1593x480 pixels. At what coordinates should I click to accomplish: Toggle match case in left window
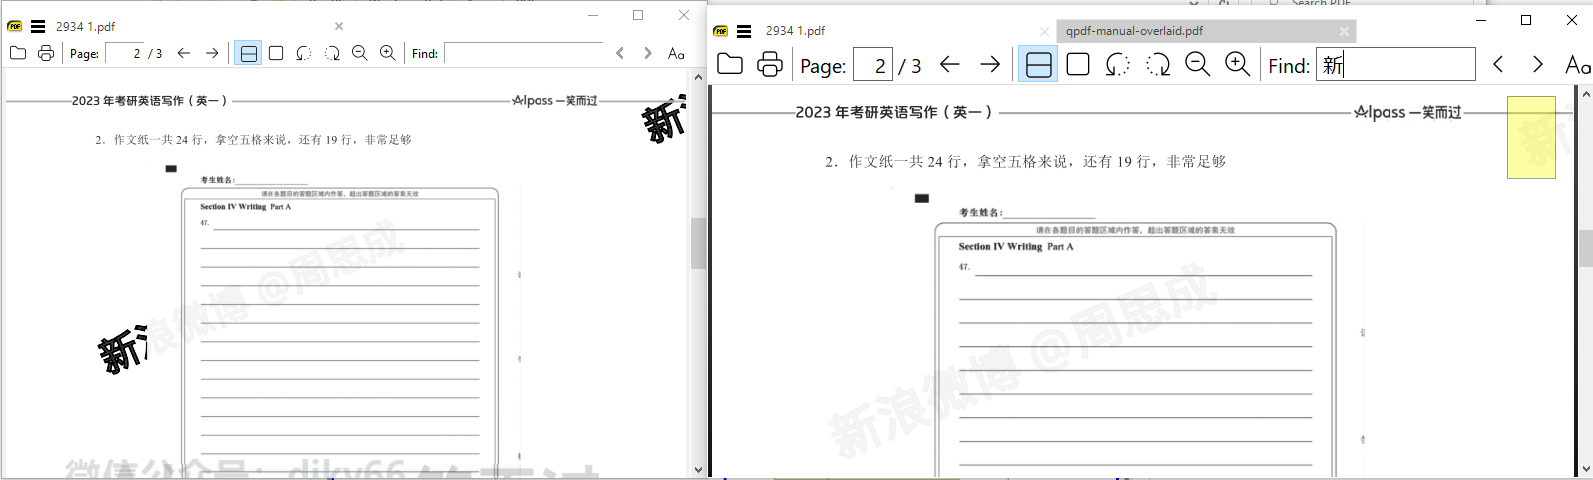coord(676,53)
